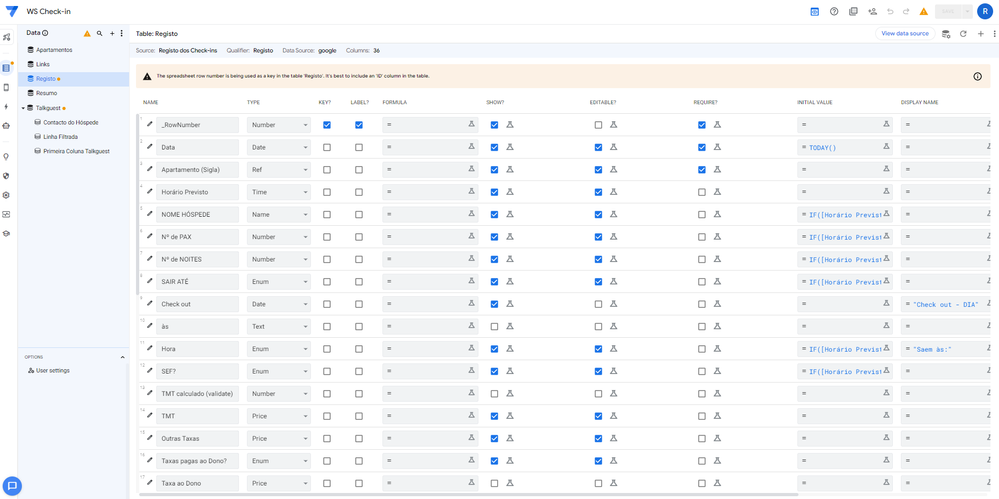Regenerate table schema refresh icon

click(x=963, y=34)
